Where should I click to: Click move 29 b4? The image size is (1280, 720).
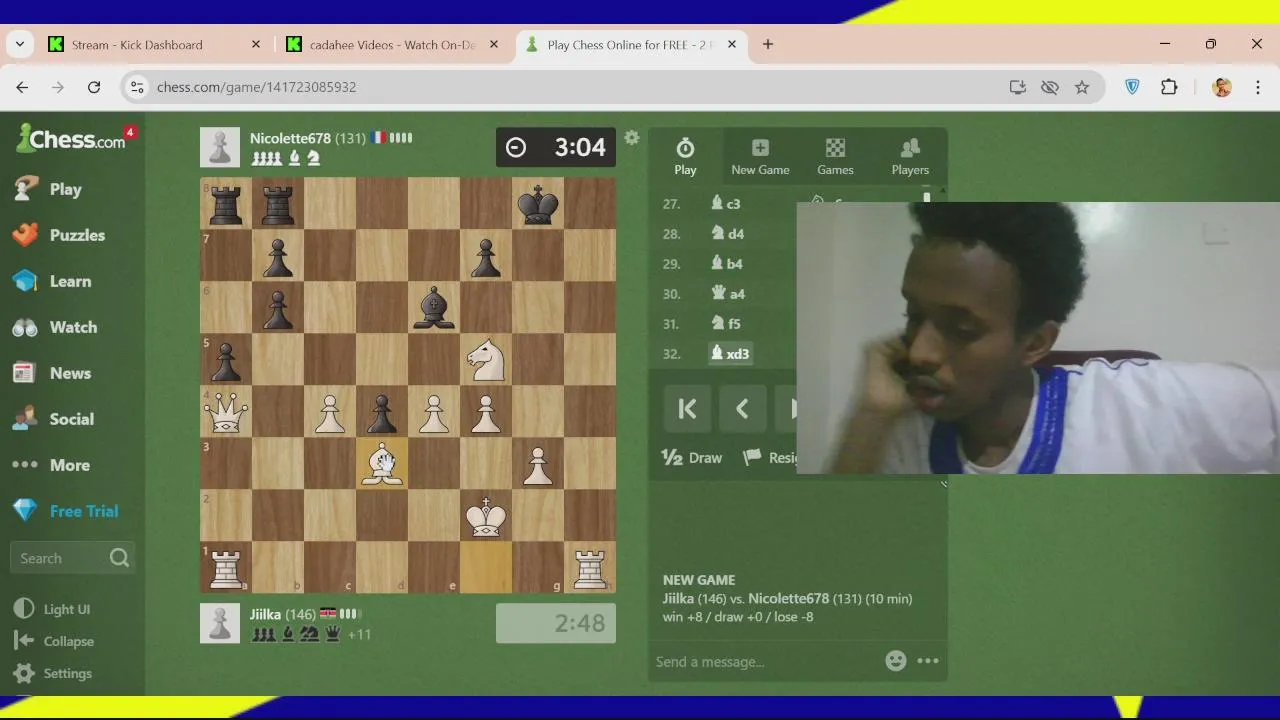coord(726,263)
